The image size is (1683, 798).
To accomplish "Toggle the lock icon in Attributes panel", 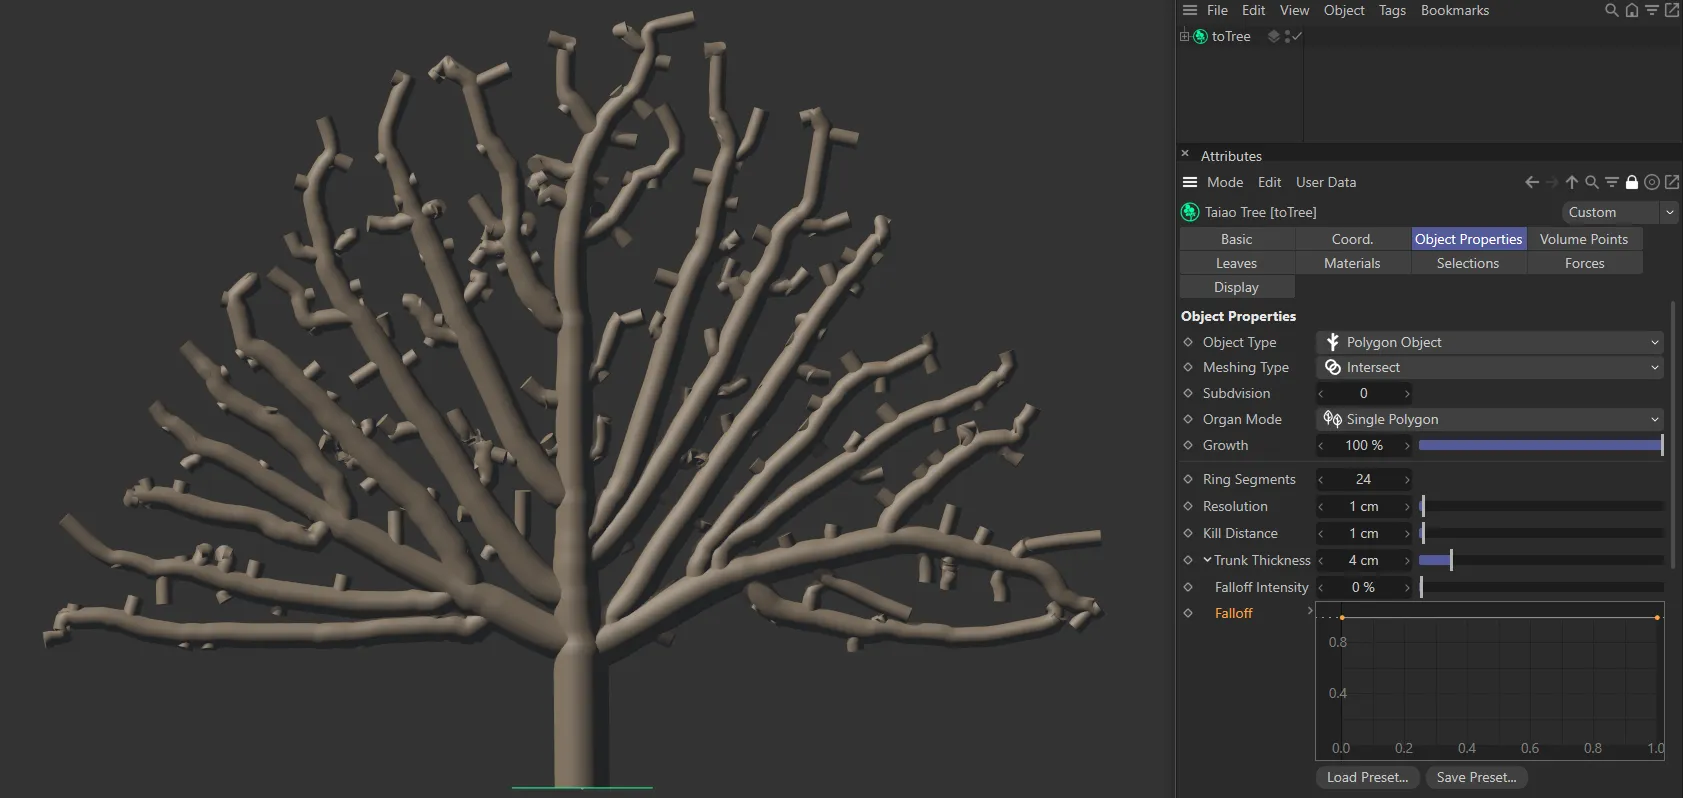I will (1632, 182).
